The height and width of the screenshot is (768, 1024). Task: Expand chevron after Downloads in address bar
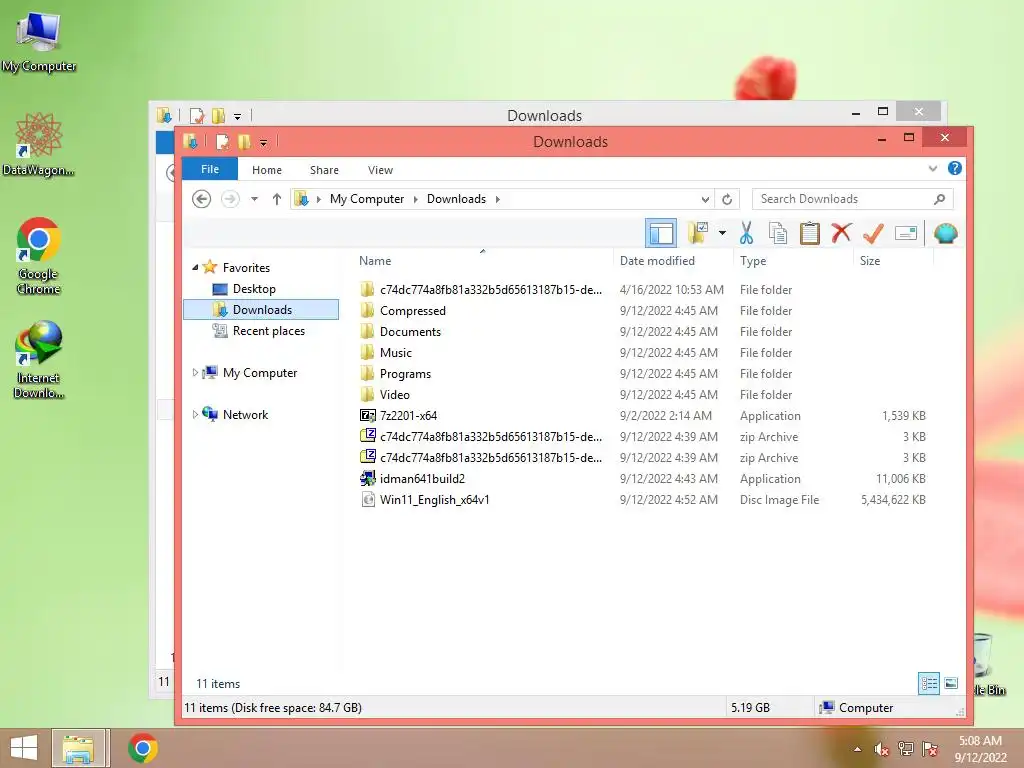click(x=498, y=199)
